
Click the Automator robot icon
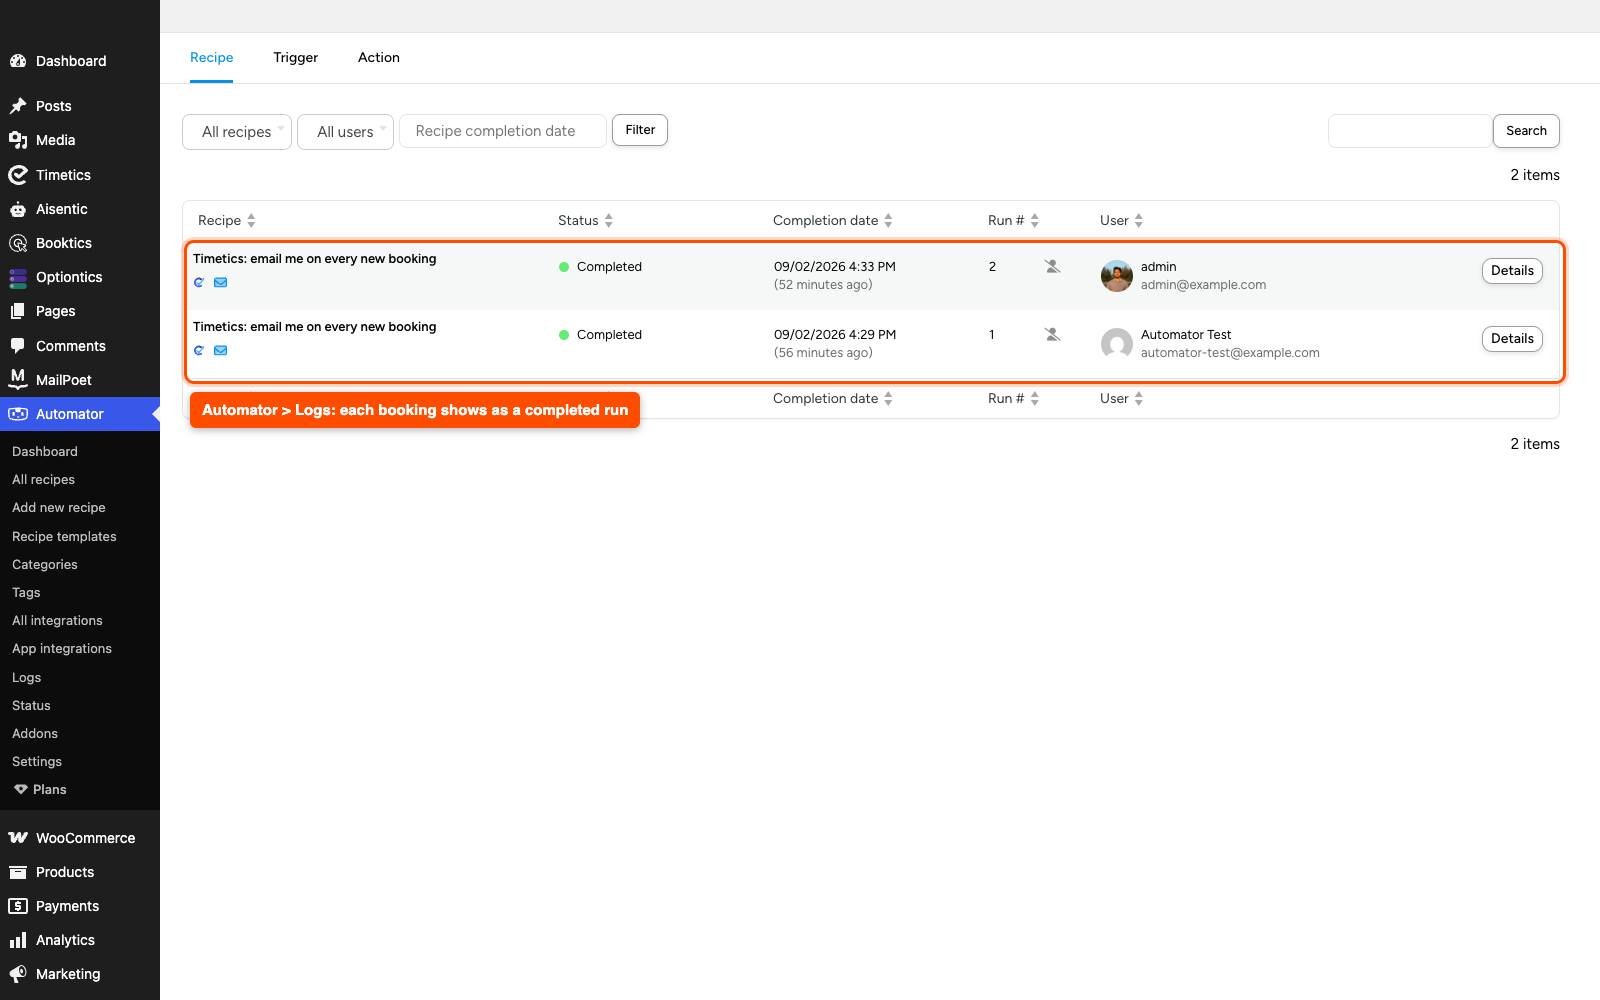(18, 414)
